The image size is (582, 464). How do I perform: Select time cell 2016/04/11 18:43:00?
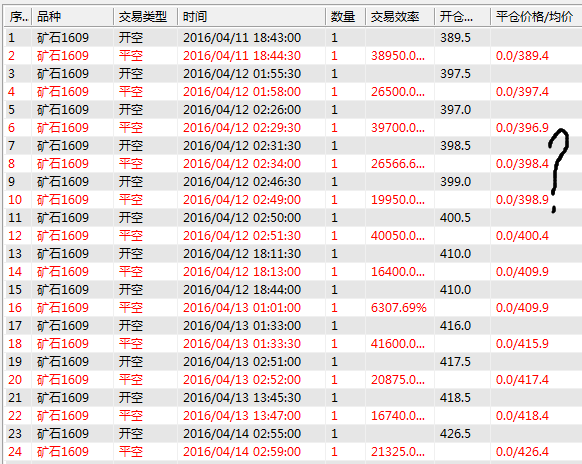coord(242,37)
